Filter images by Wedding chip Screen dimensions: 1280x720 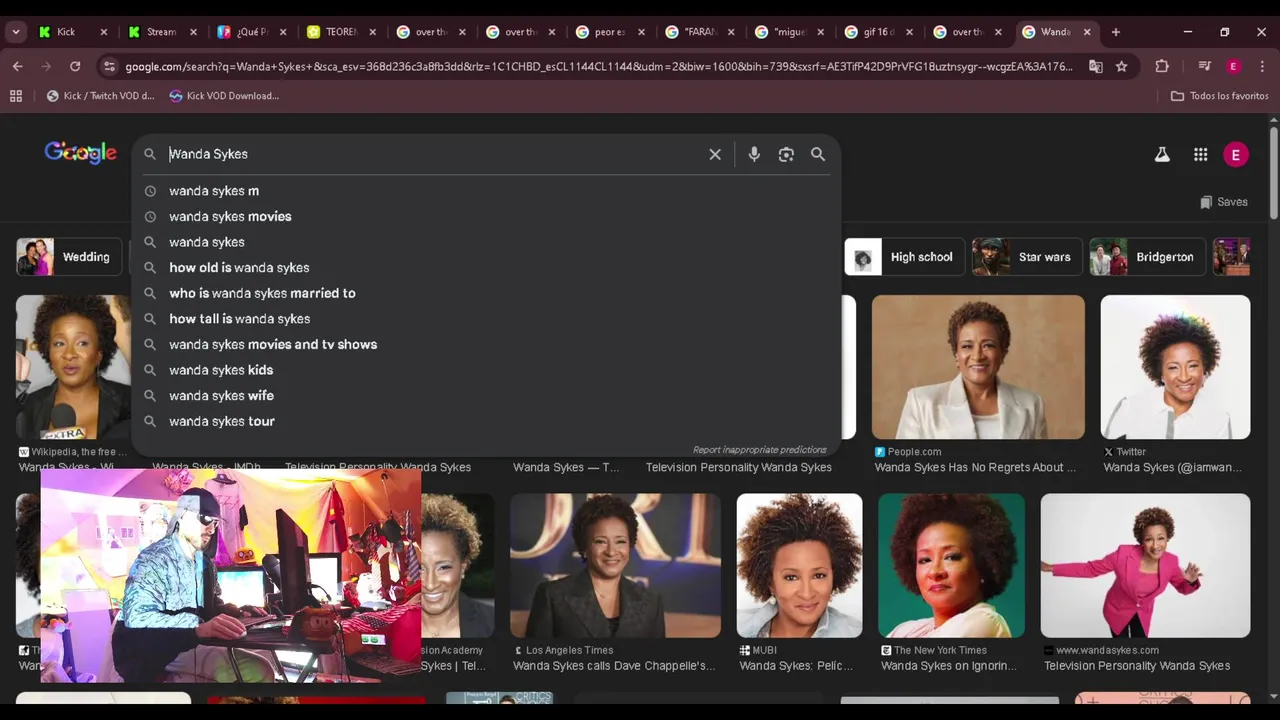point(68,257)
